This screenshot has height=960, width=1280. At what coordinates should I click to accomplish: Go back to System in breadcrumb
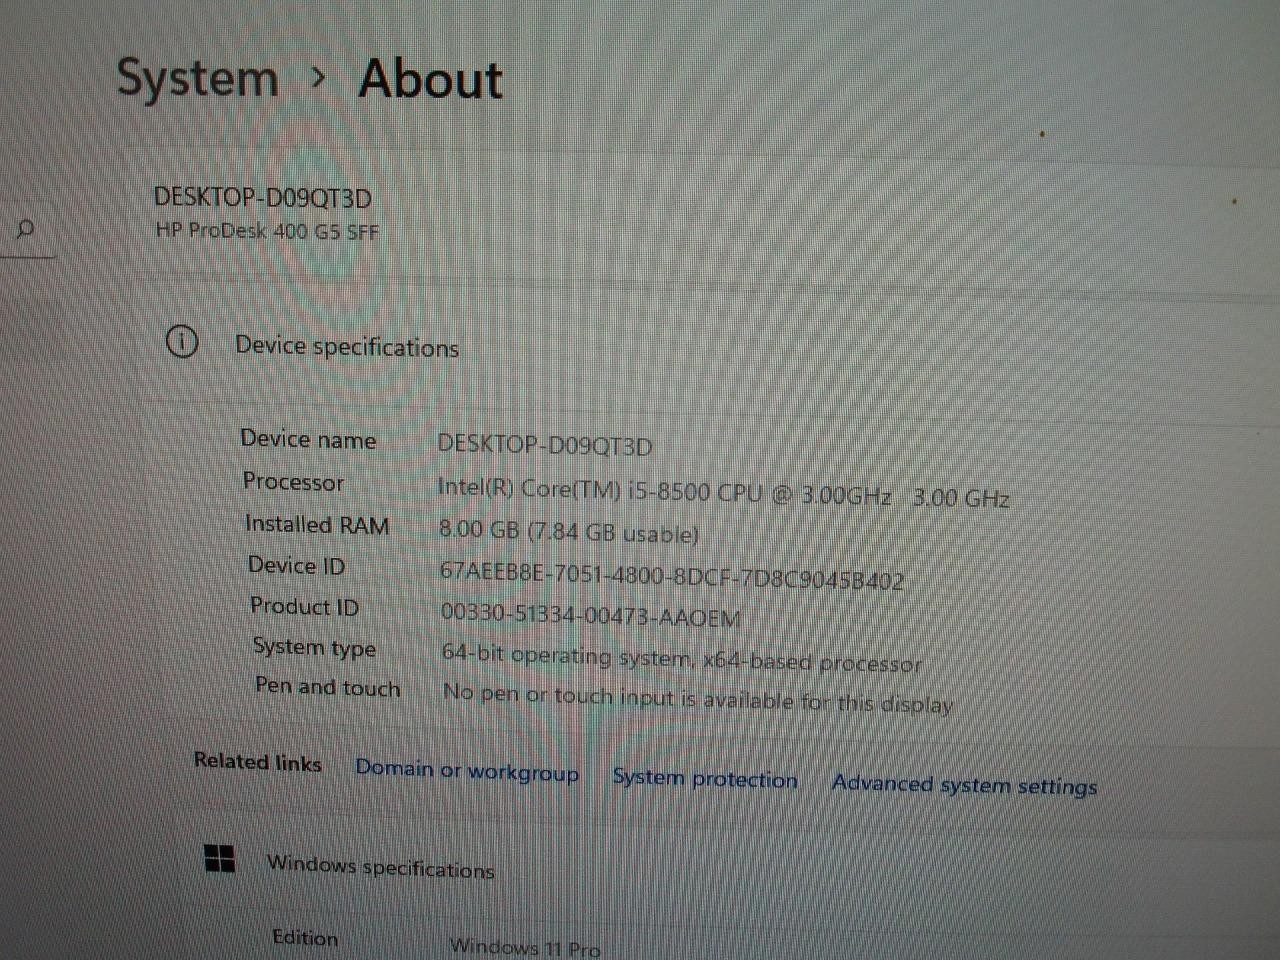point(197,78)
